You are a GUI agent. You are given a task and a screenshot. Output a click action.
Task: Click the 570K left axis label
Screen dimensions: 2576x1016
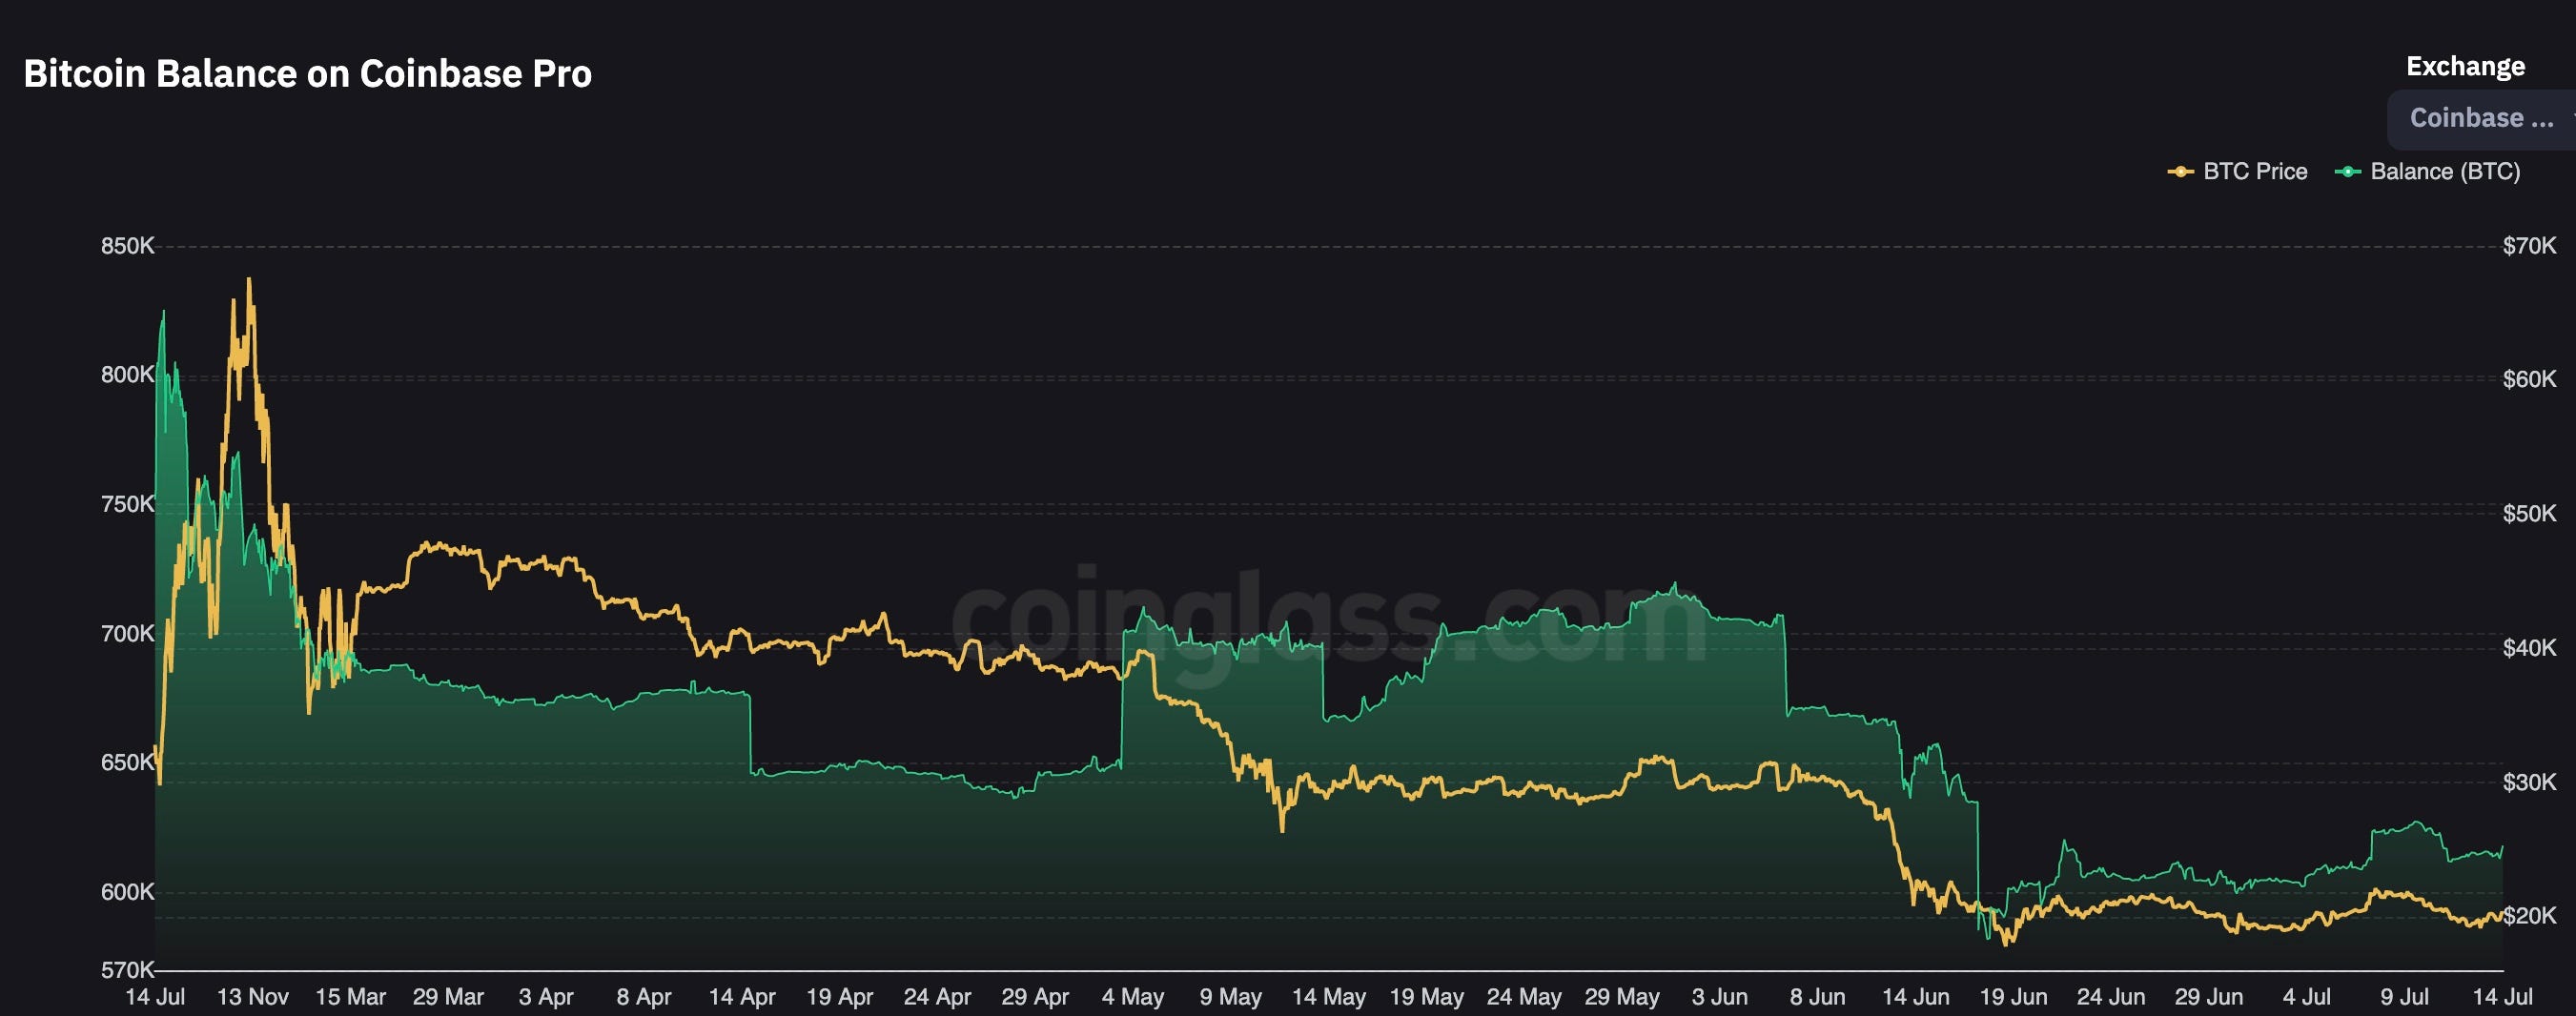click(127, 970)
